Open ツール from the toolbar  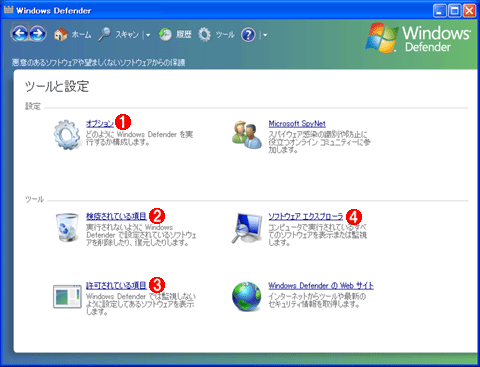point(225,35)
